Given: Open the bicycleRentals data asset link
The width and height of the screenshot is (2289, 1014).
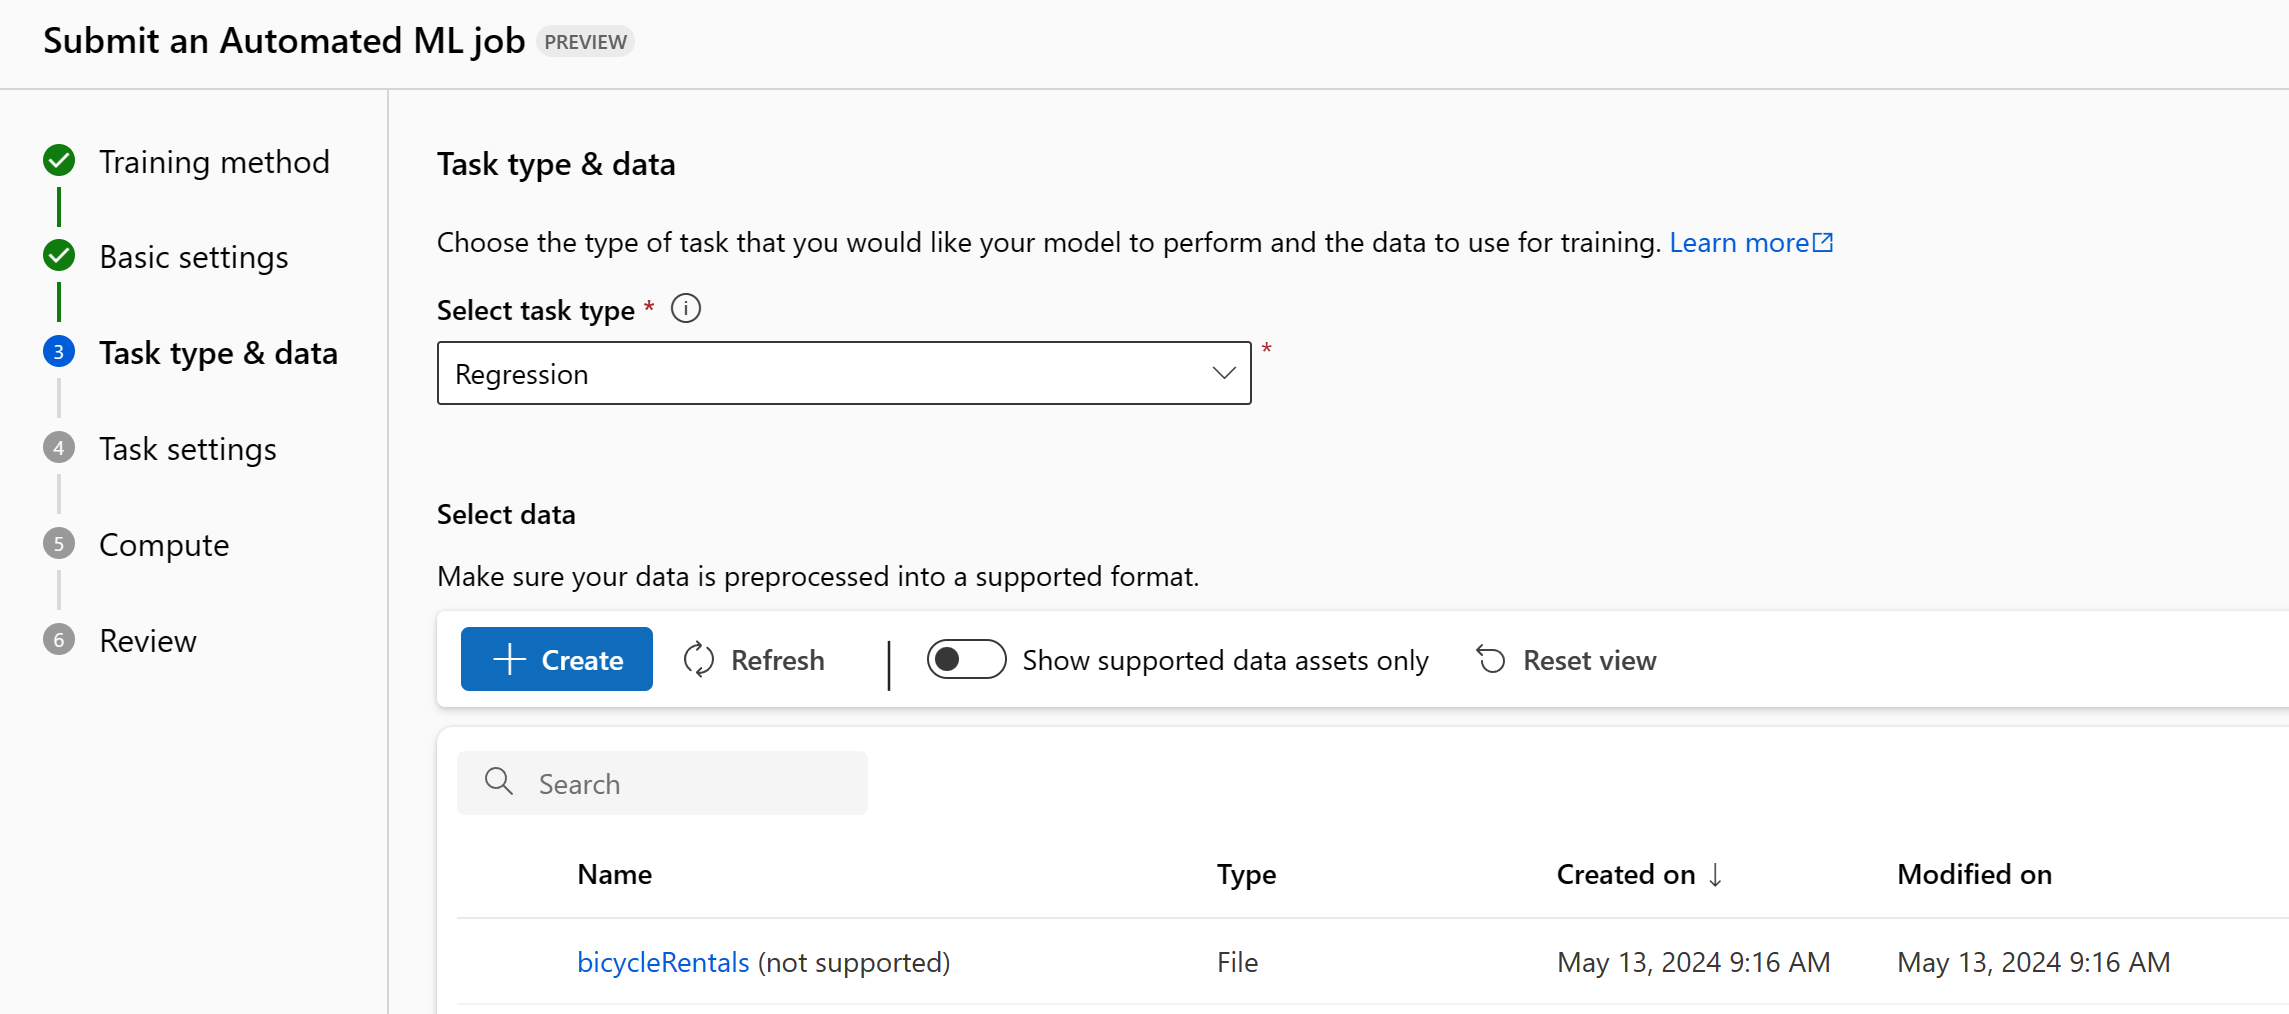Looking at the screenshot, I should tap(663, 962).
